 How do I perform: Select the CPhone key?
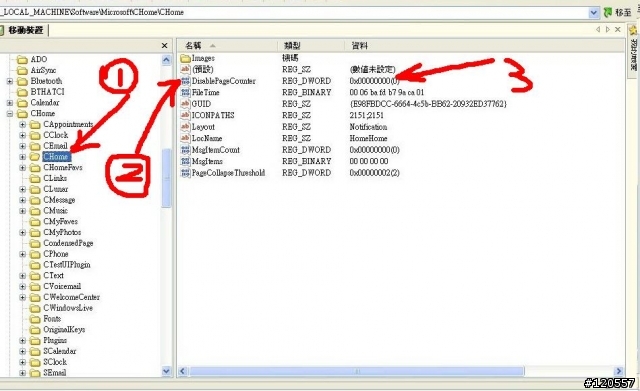pos(56,254)
